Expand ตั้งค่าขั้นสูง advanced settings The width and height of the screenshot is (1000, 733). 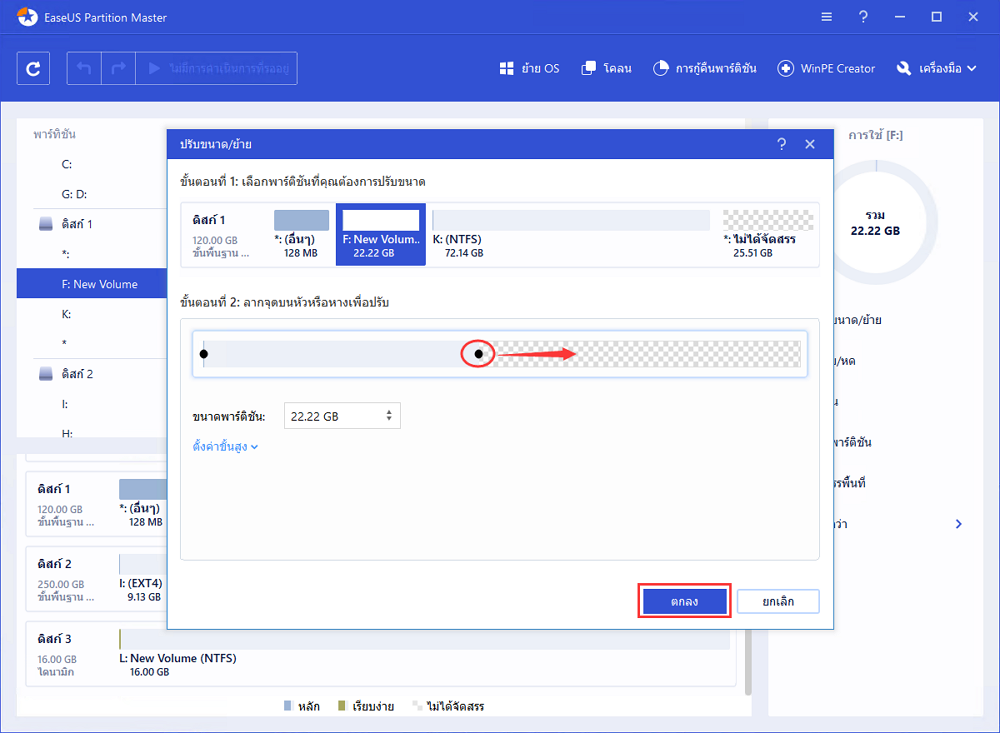[225, 447]
